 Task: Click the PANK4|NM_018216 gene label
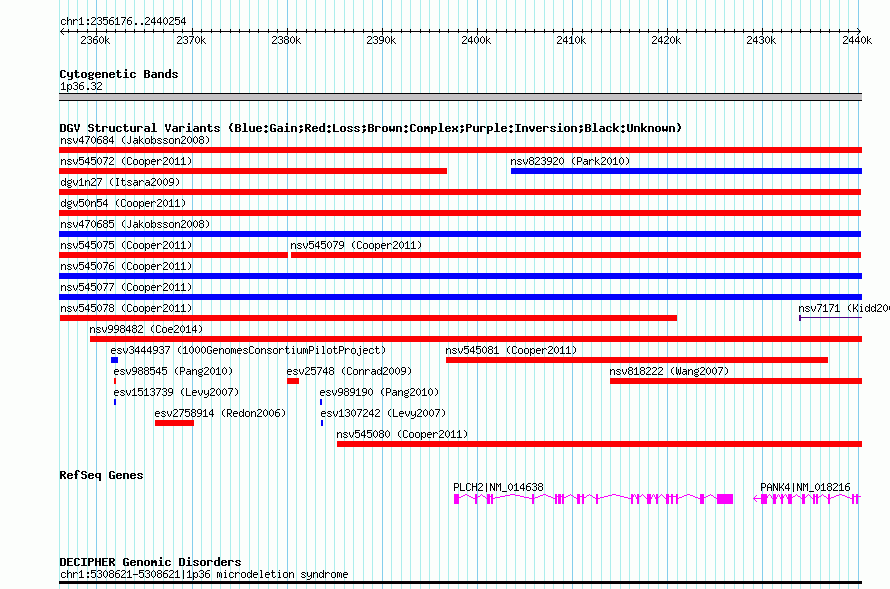[x=805, y=487]
